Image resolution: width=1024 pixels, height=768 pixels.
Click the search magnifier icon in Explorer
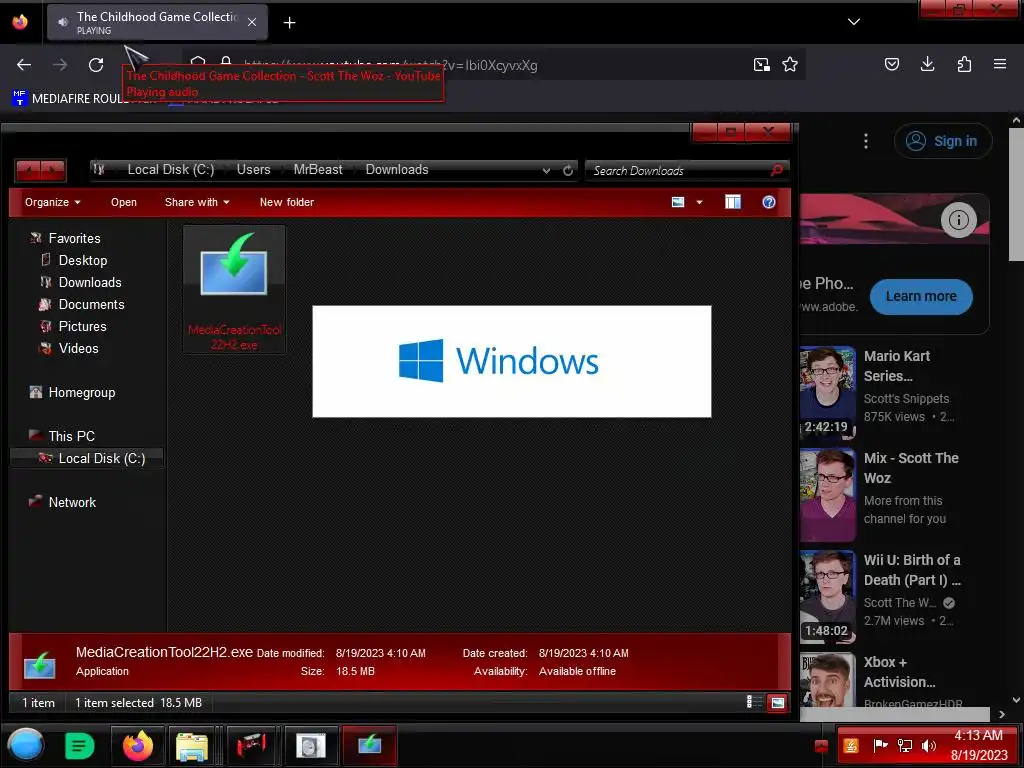click(x=776, y=170)
